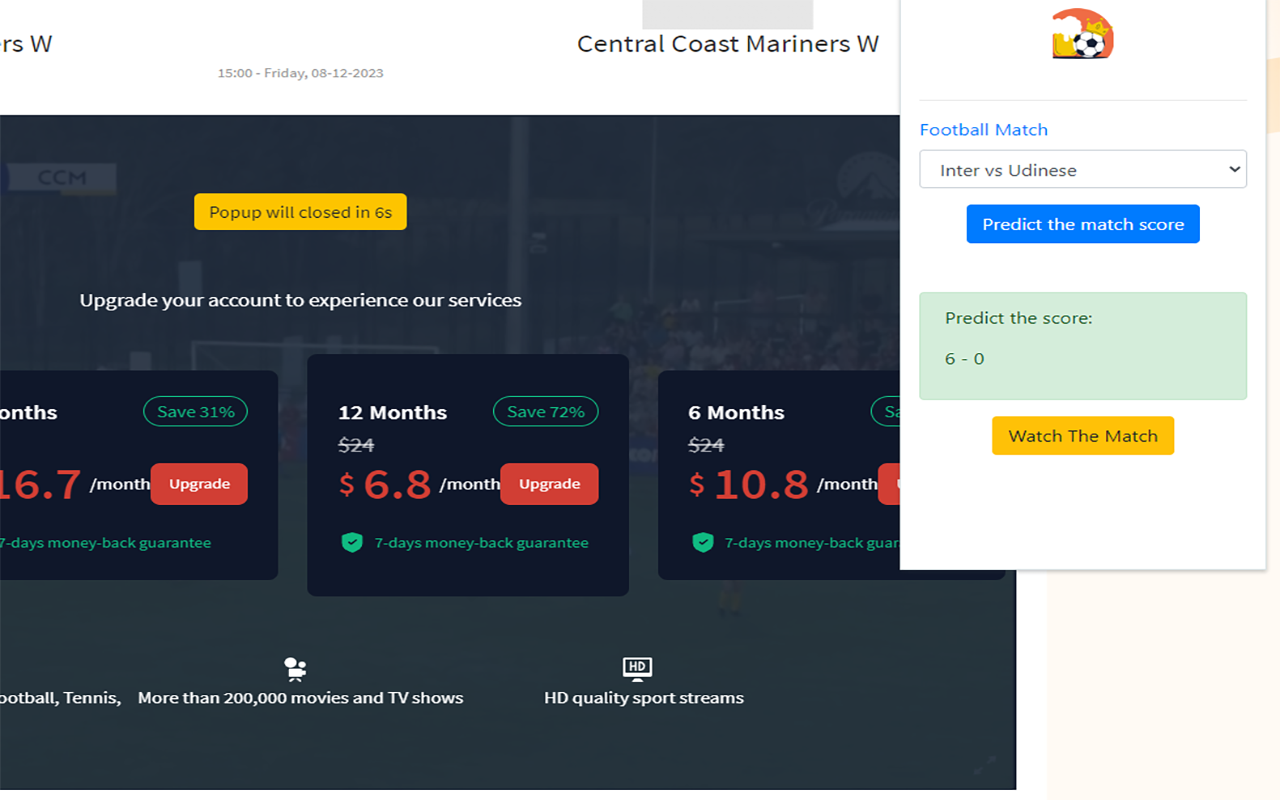Click the match time 15:00 Friday text
The image size is (1280, 800).
[300, 73]
